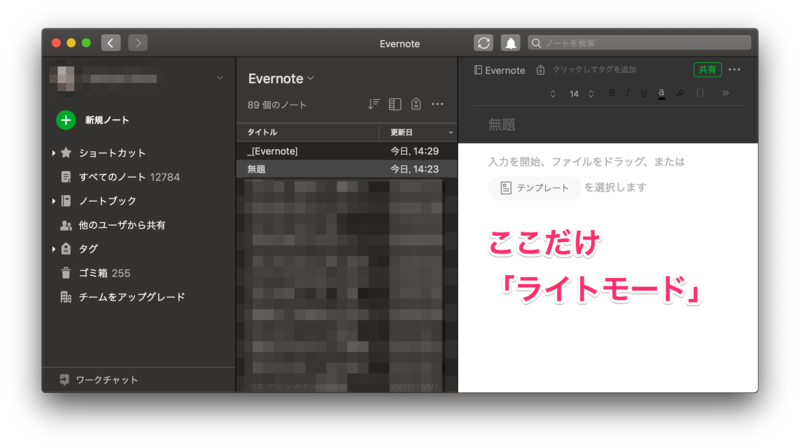
Task: Expand the タグ section
Action: click(53, 248)
